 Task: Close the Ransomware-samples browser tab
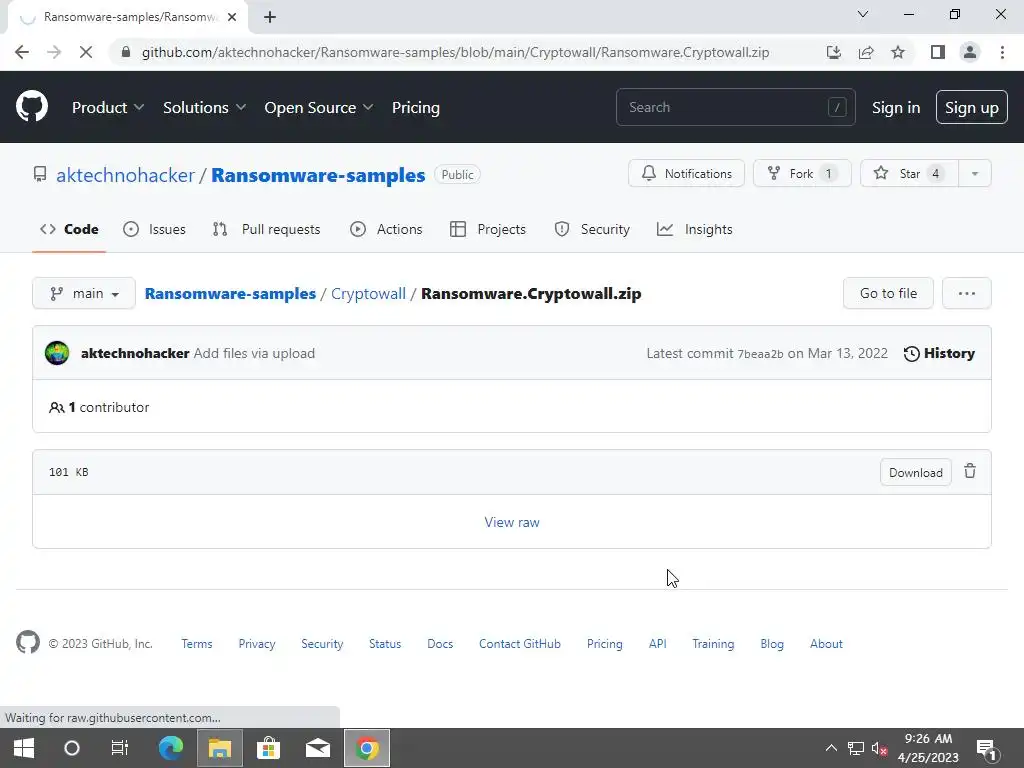tap(232, 17)
